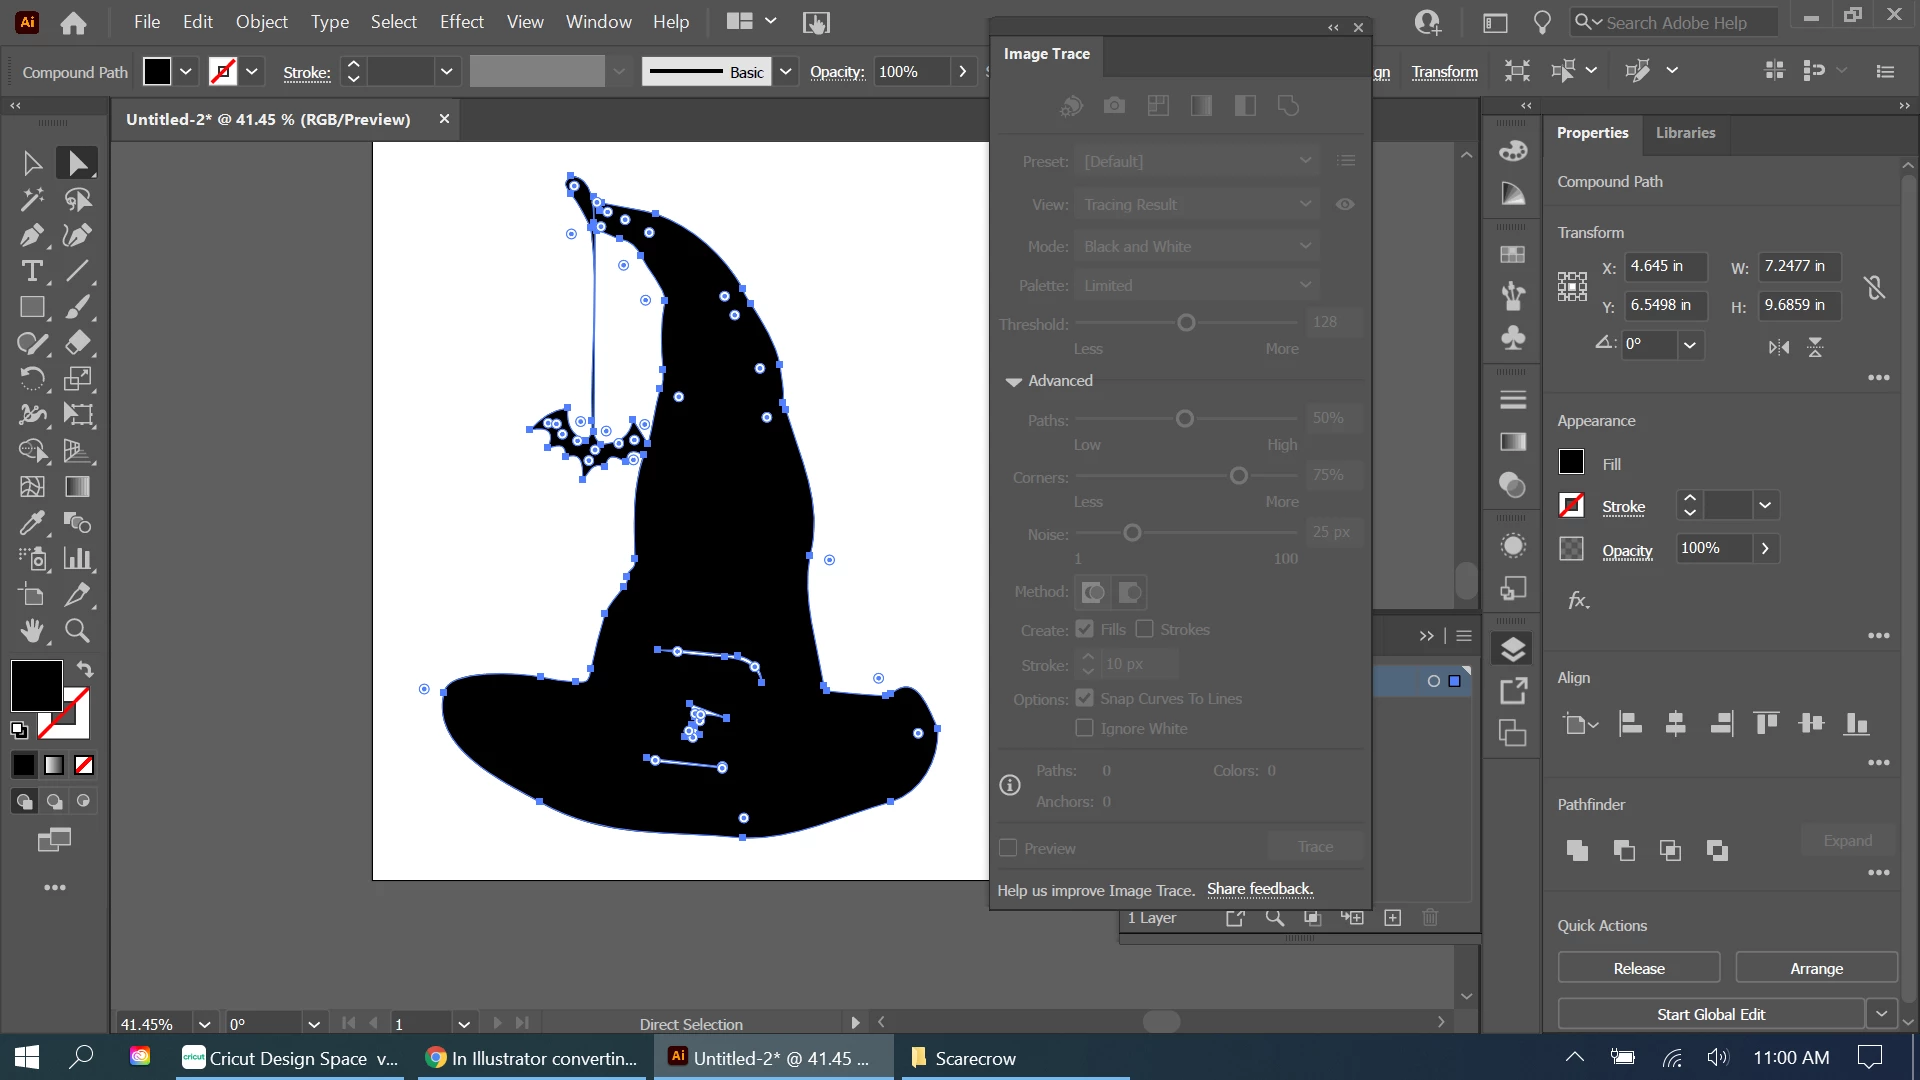
Task: Click the Release button in Quick Actions
Action: (1638, 968)
